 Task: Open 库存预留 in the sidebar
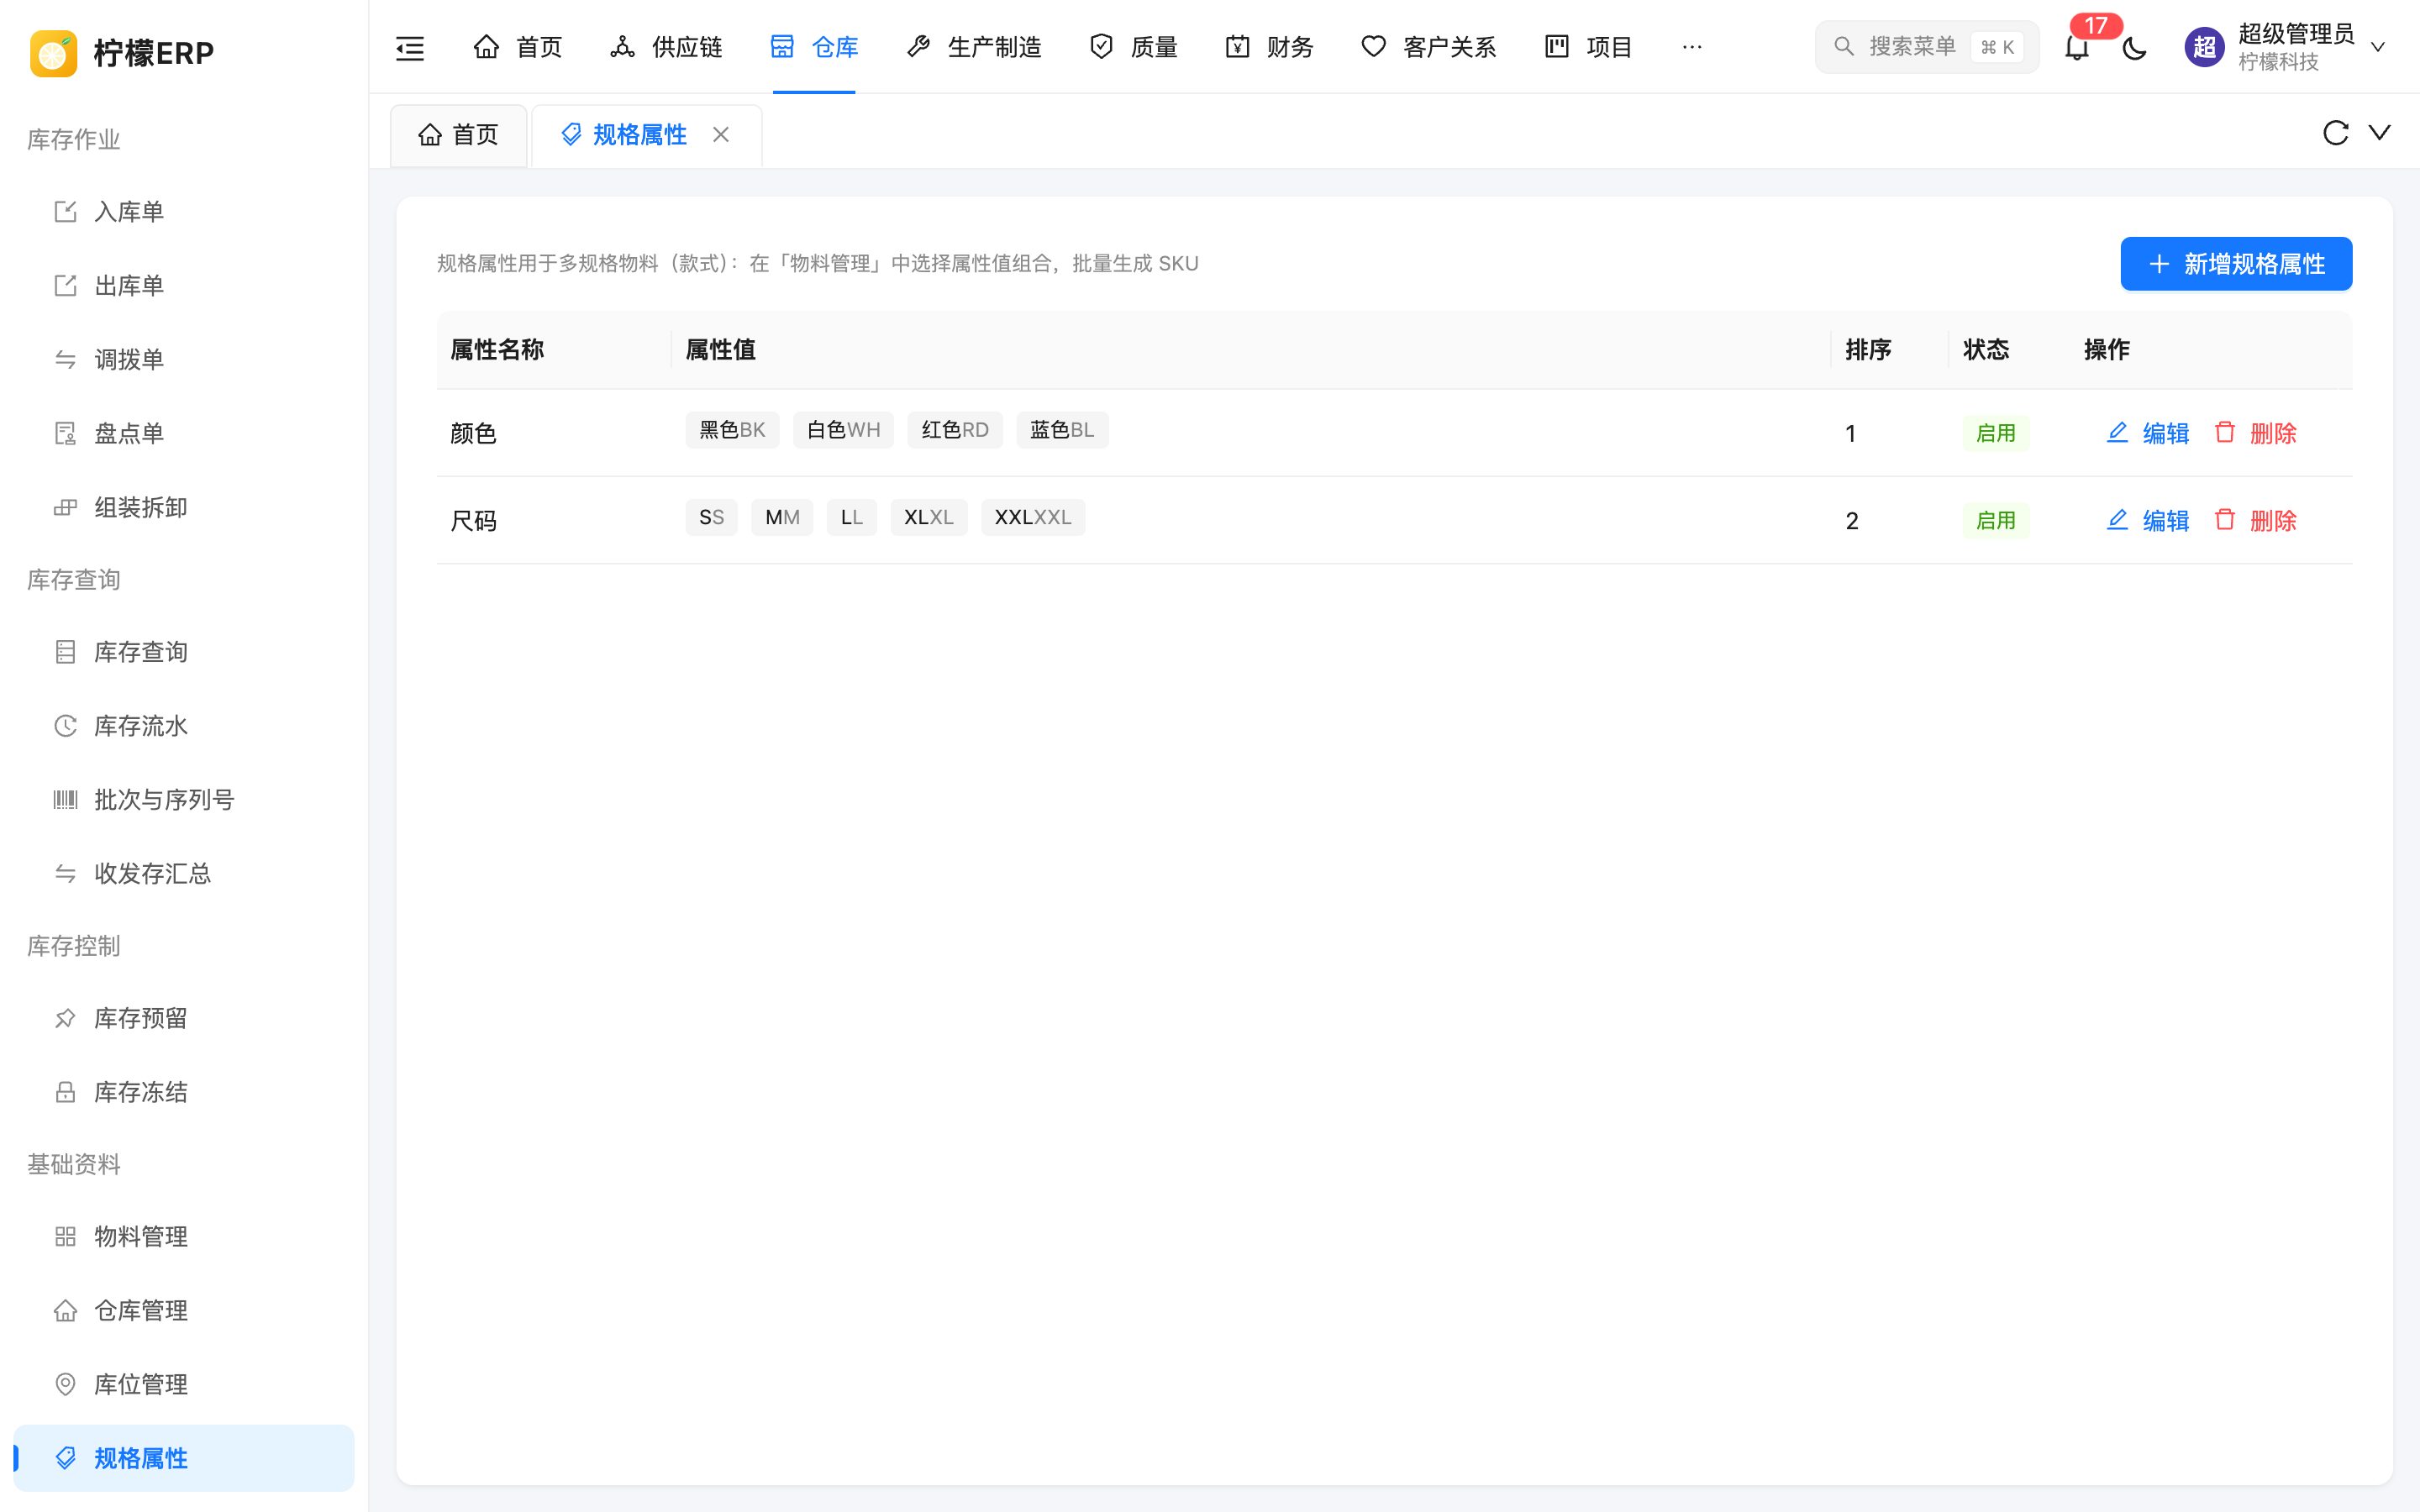pyautogui.click(x=184, y=1018)
